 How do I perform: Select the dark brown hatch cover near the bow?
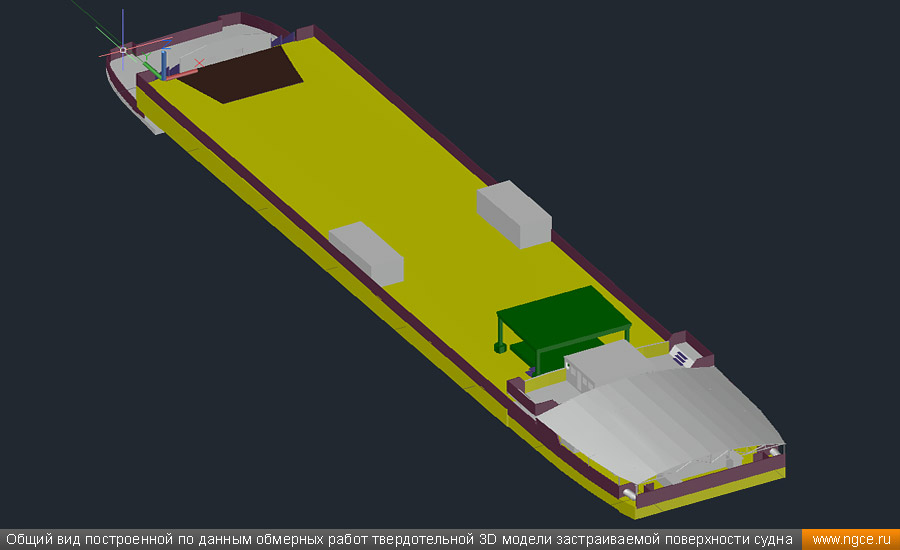(241, 75)
